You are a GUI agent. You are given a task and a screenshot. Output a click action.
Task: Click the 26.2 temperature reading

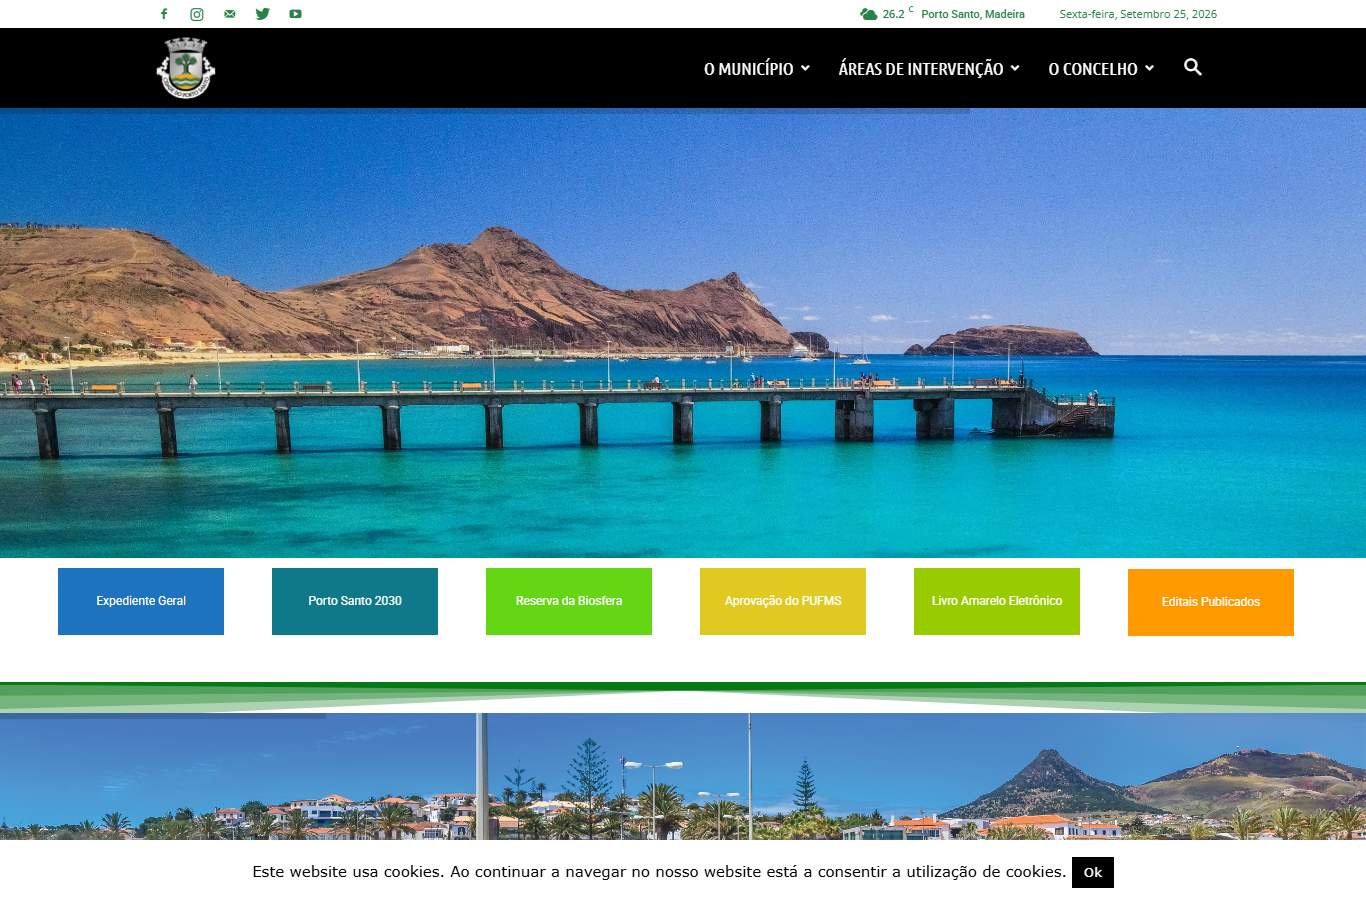pyautogui.click(x=893, y=14)
